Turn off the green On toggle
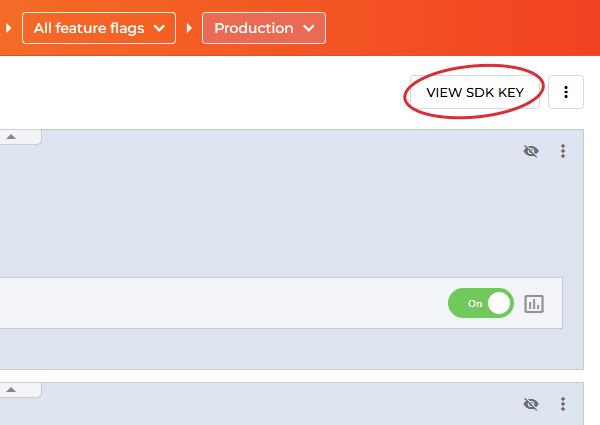The width and height of the screenshot is (600, 425). (x=480, y=303)
